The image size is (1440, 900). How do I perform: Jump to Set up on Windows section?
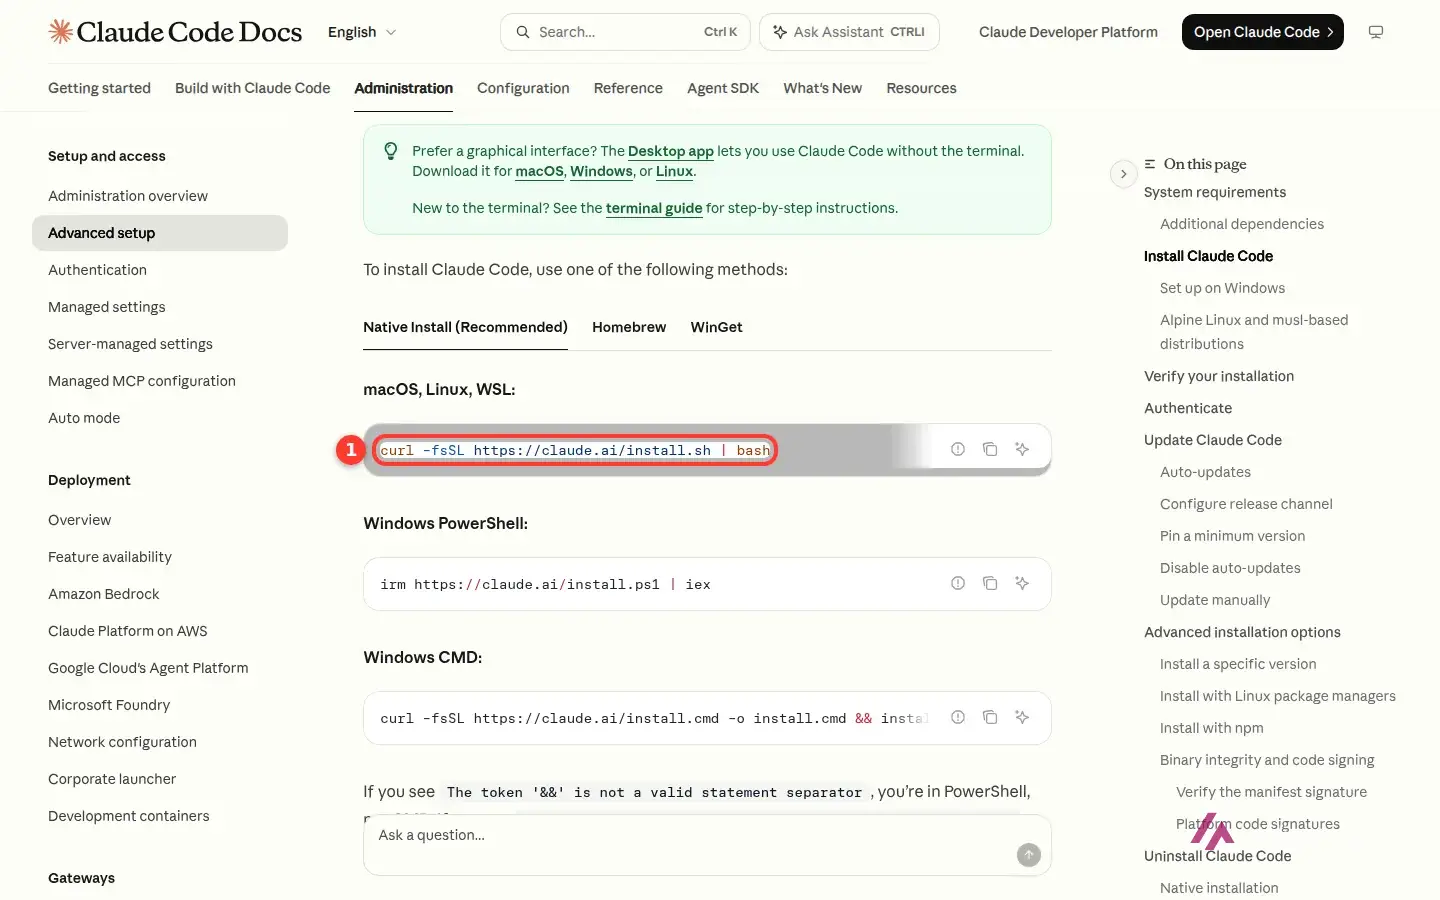click(1222, 288)
